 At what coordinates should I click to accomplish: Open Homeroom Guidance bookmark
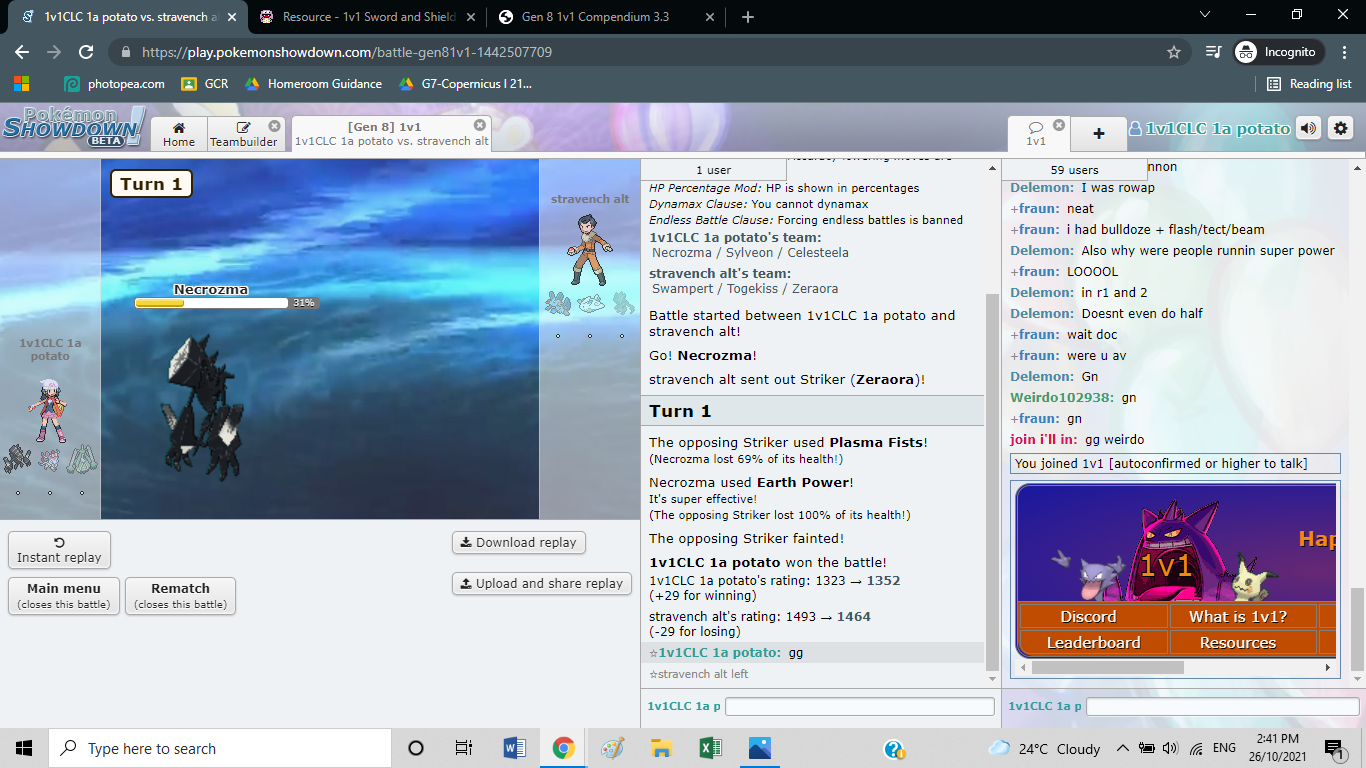point(312,84)
